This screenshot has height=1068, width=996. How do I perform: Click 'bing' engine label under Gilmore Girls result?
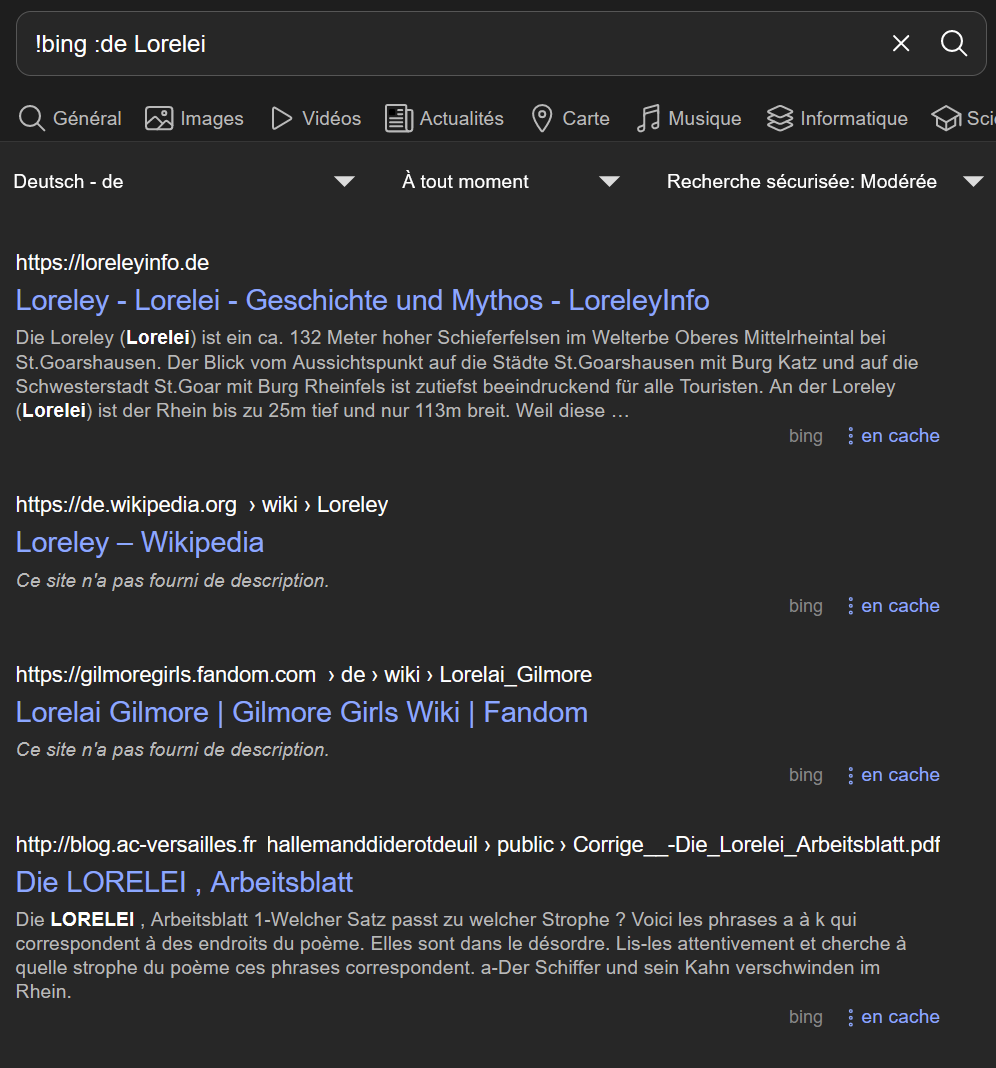click(805, 775)
